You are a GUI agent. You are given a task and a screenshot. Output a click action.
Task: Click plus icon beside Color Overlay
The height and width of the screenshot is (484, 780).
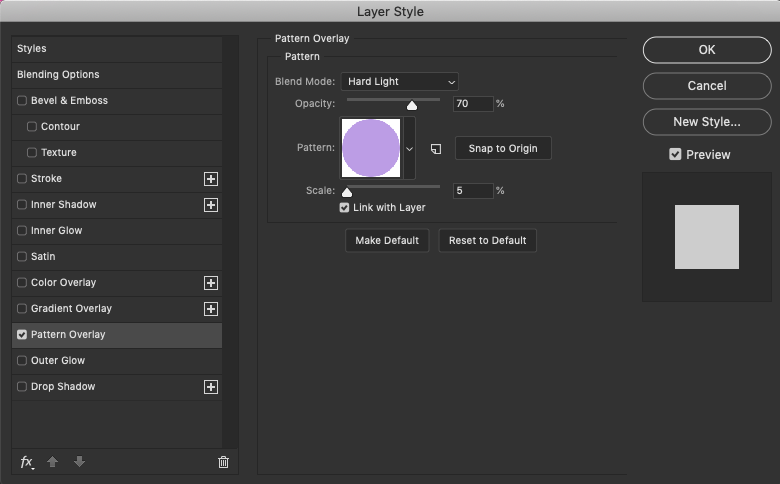pyautogui.click(x=211, y=283)
